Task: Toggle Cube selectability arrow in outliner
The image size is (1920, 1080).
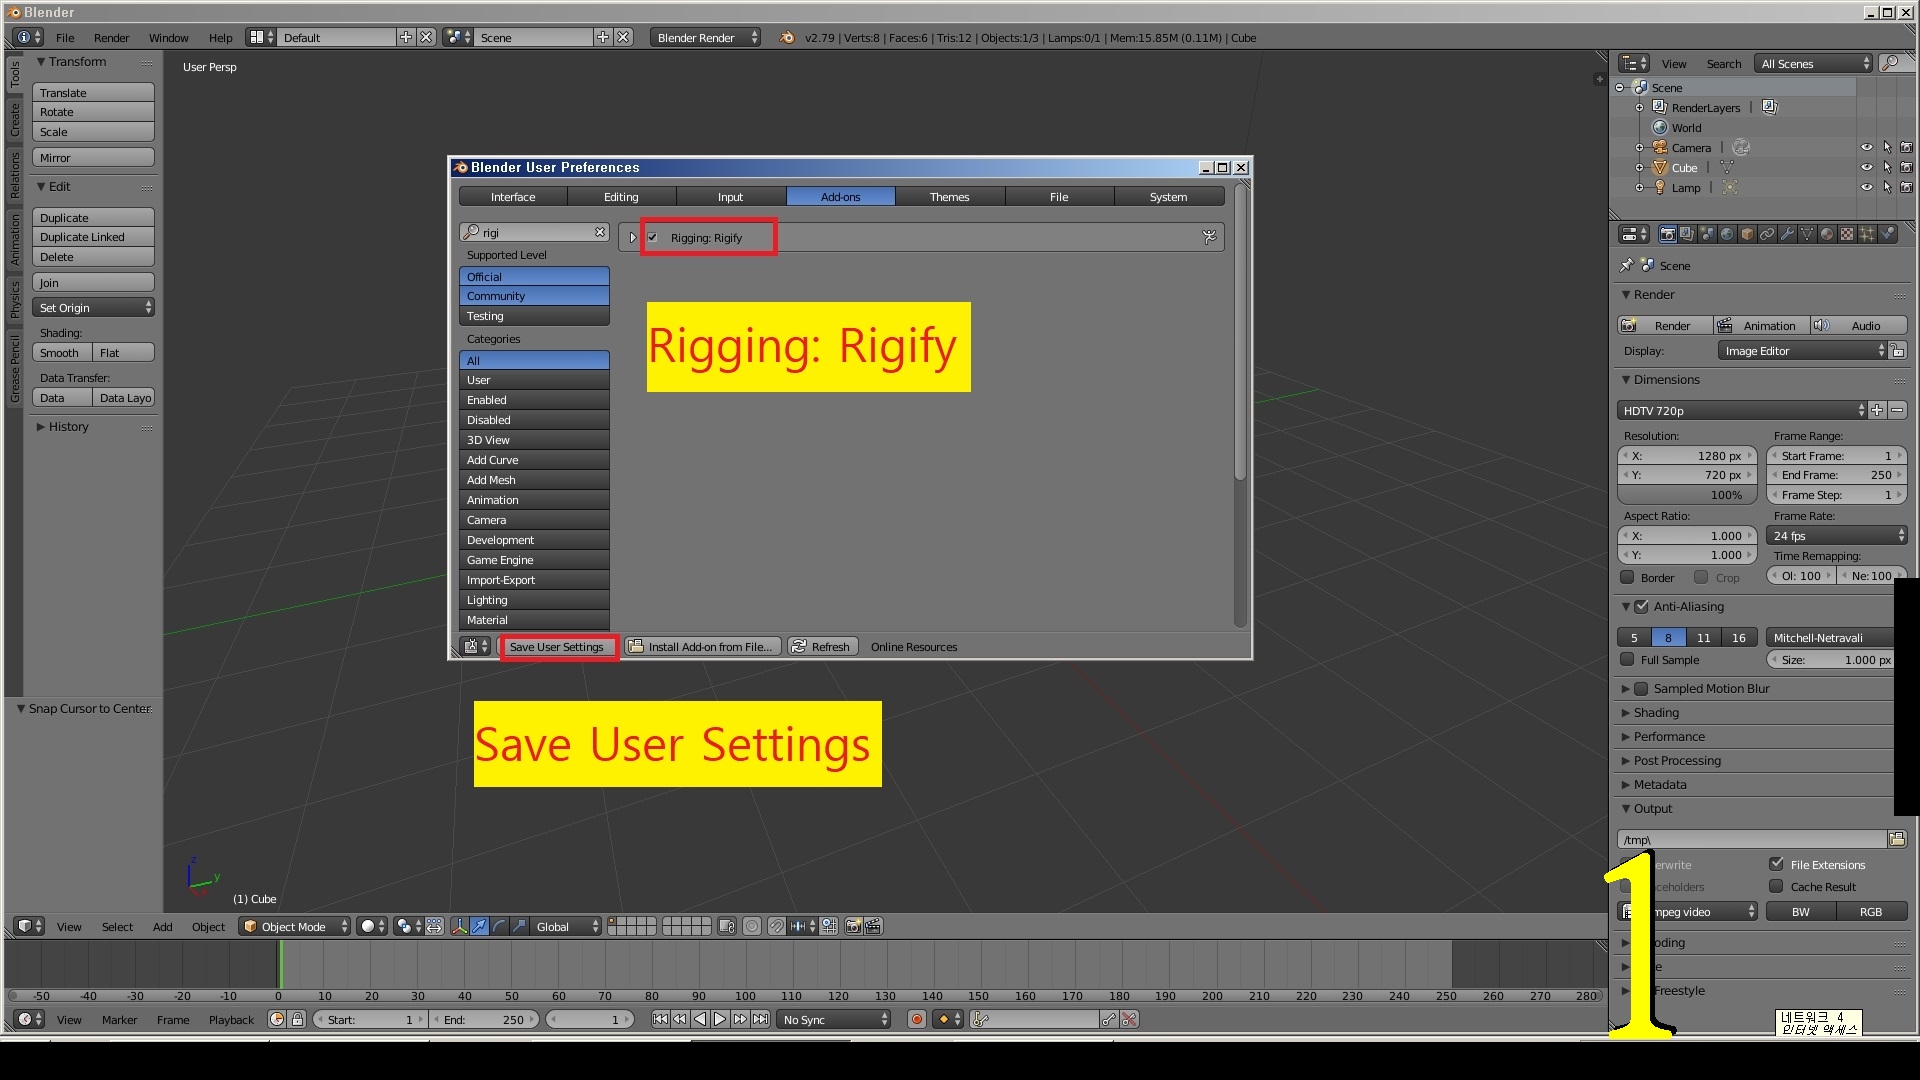Action: click(1887, 167)
